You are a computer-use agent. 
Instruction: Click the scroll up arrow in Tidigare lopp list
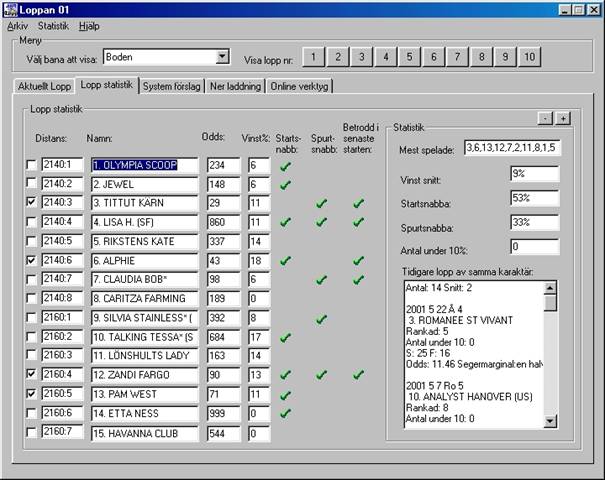pyautogui.click(x=550, y=288)
